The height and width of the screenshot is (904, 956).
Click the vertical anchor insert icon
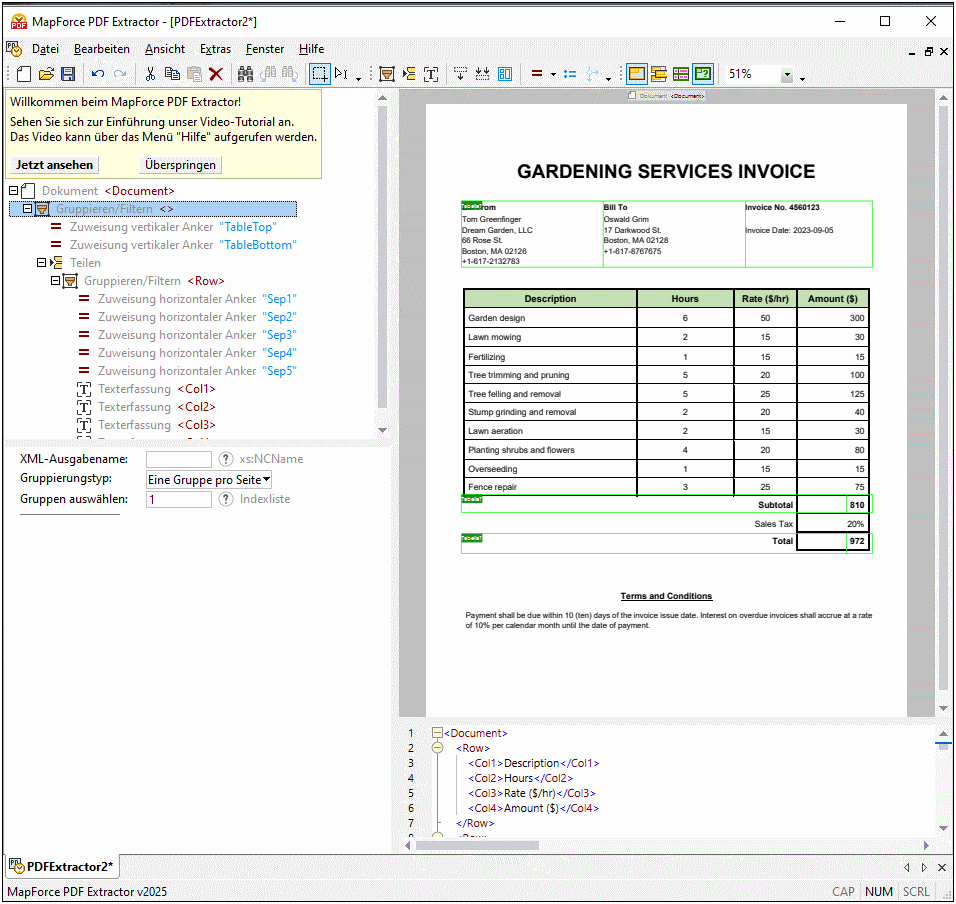pyautogui.click(x=460, y=74)
